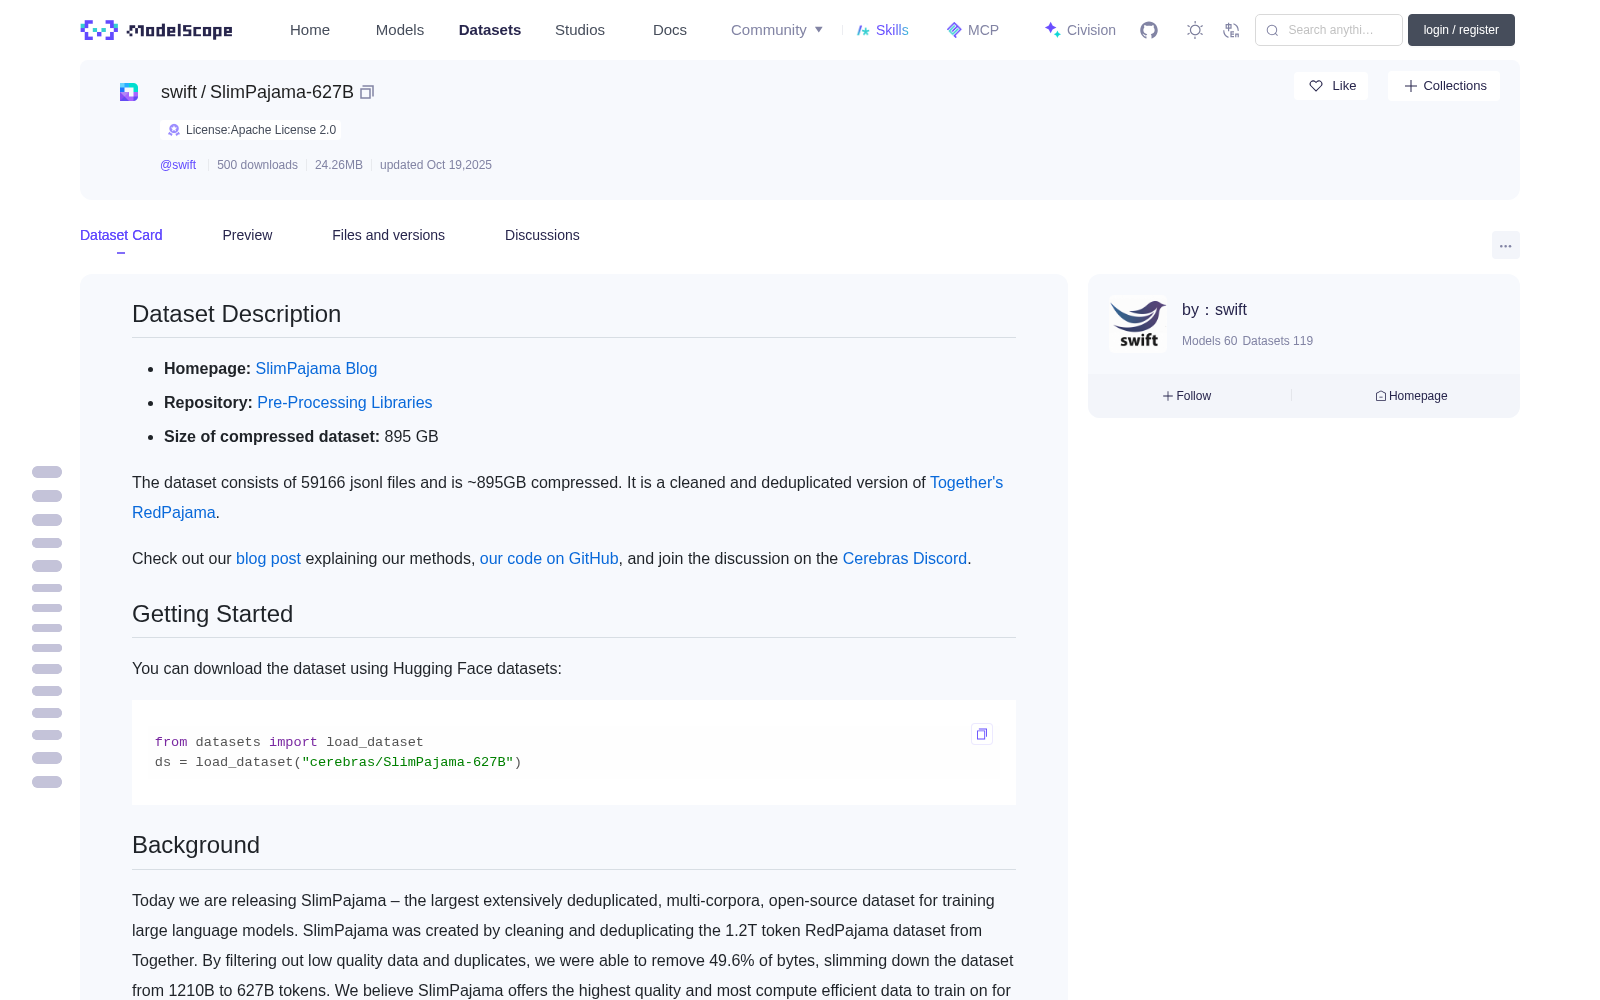The height and width of the screenshot is (1000, 1600).
Task: Follow the swift organization
Action: point(1187,396)
